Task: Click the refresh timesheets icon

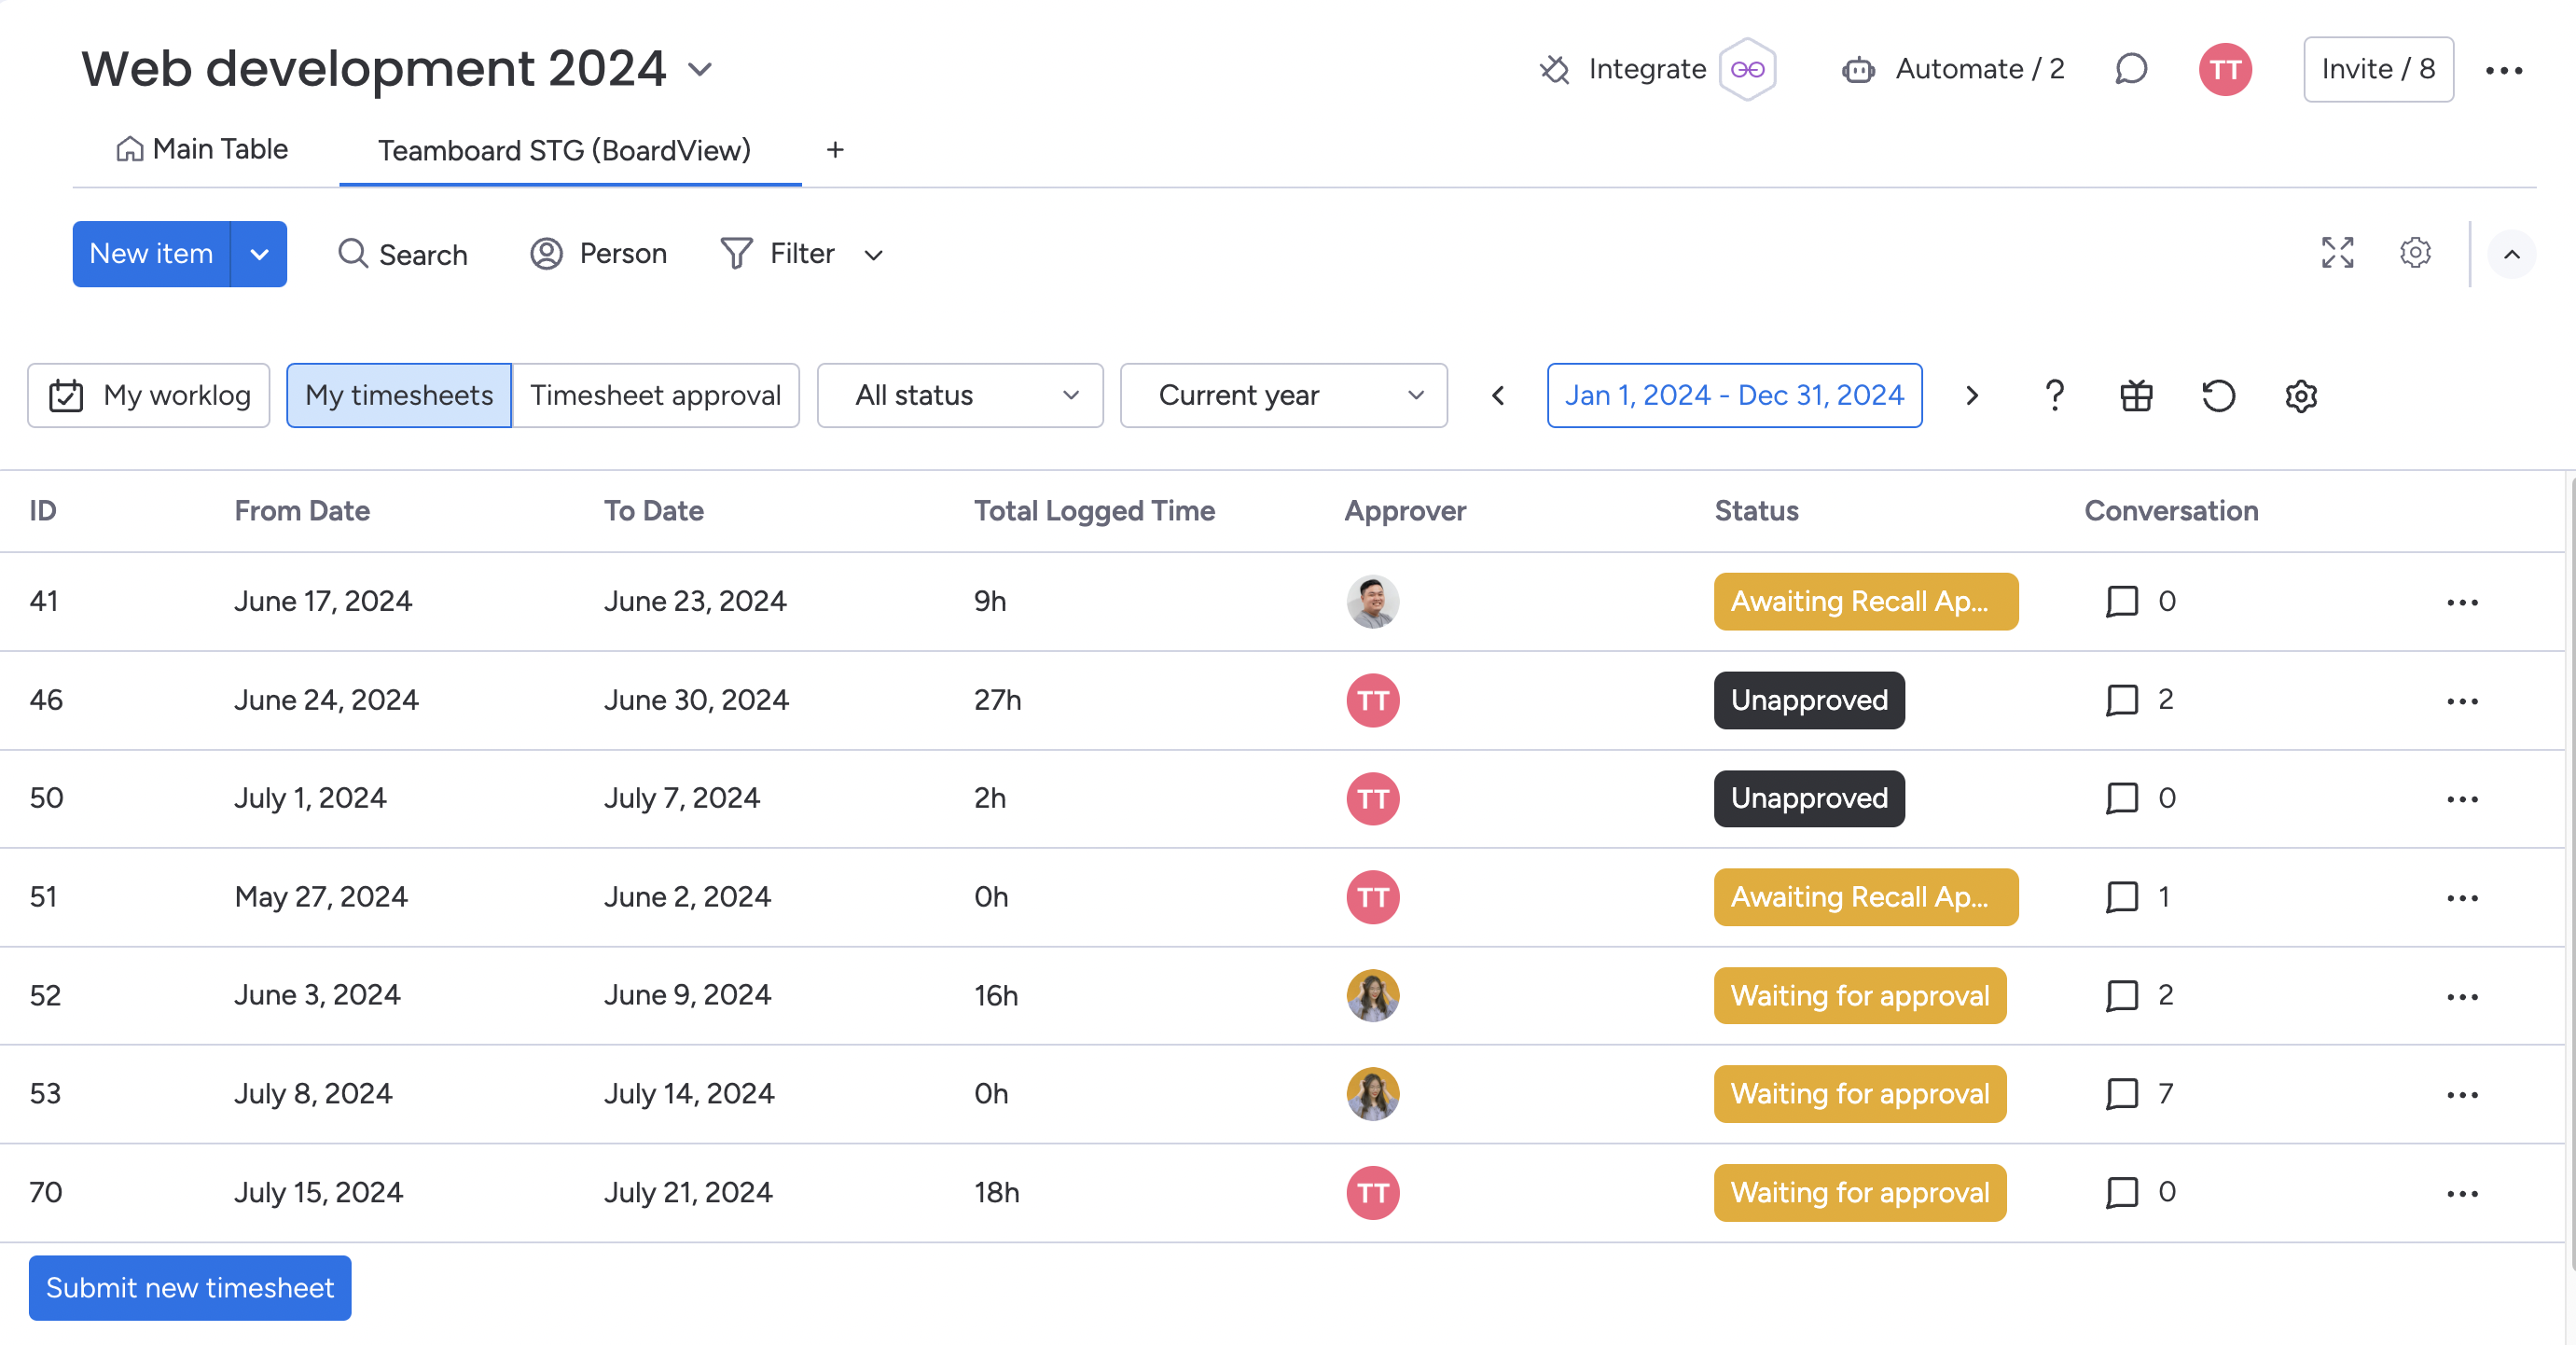Action: [2218, 396]
